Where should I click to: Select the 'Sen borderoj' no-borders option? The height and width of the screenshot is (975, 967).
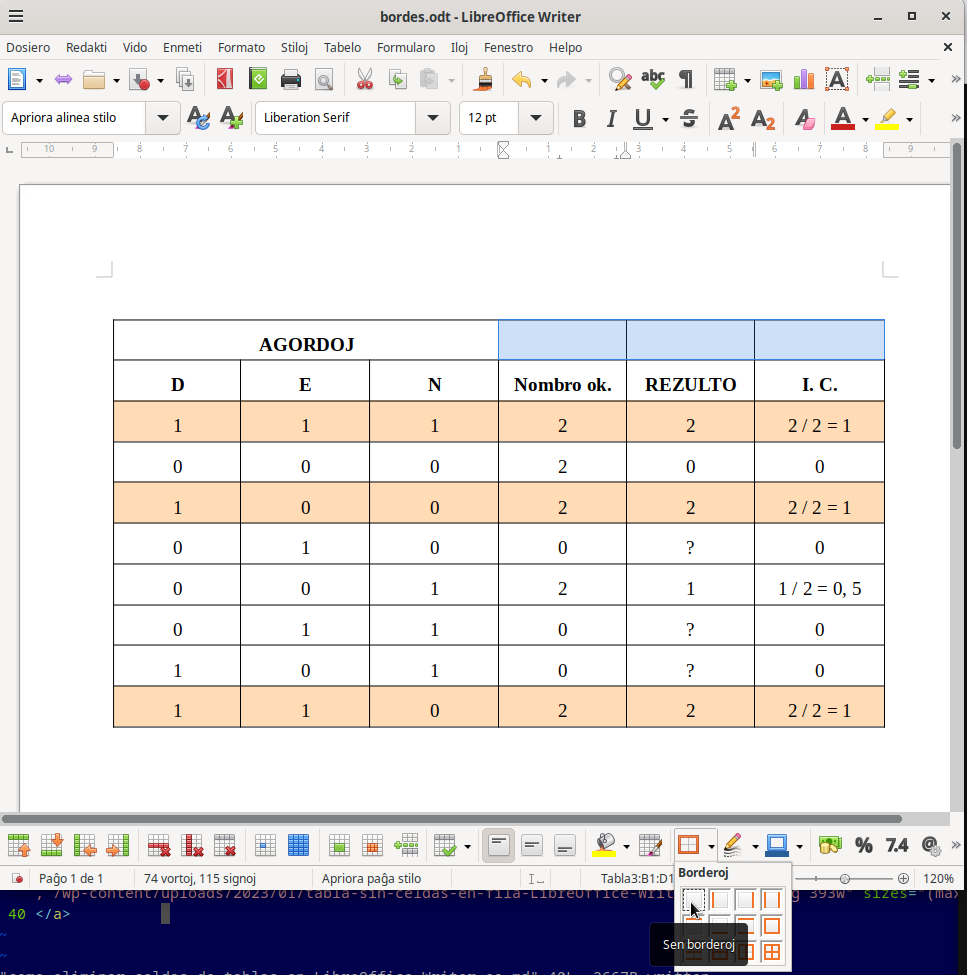point(693,900)
